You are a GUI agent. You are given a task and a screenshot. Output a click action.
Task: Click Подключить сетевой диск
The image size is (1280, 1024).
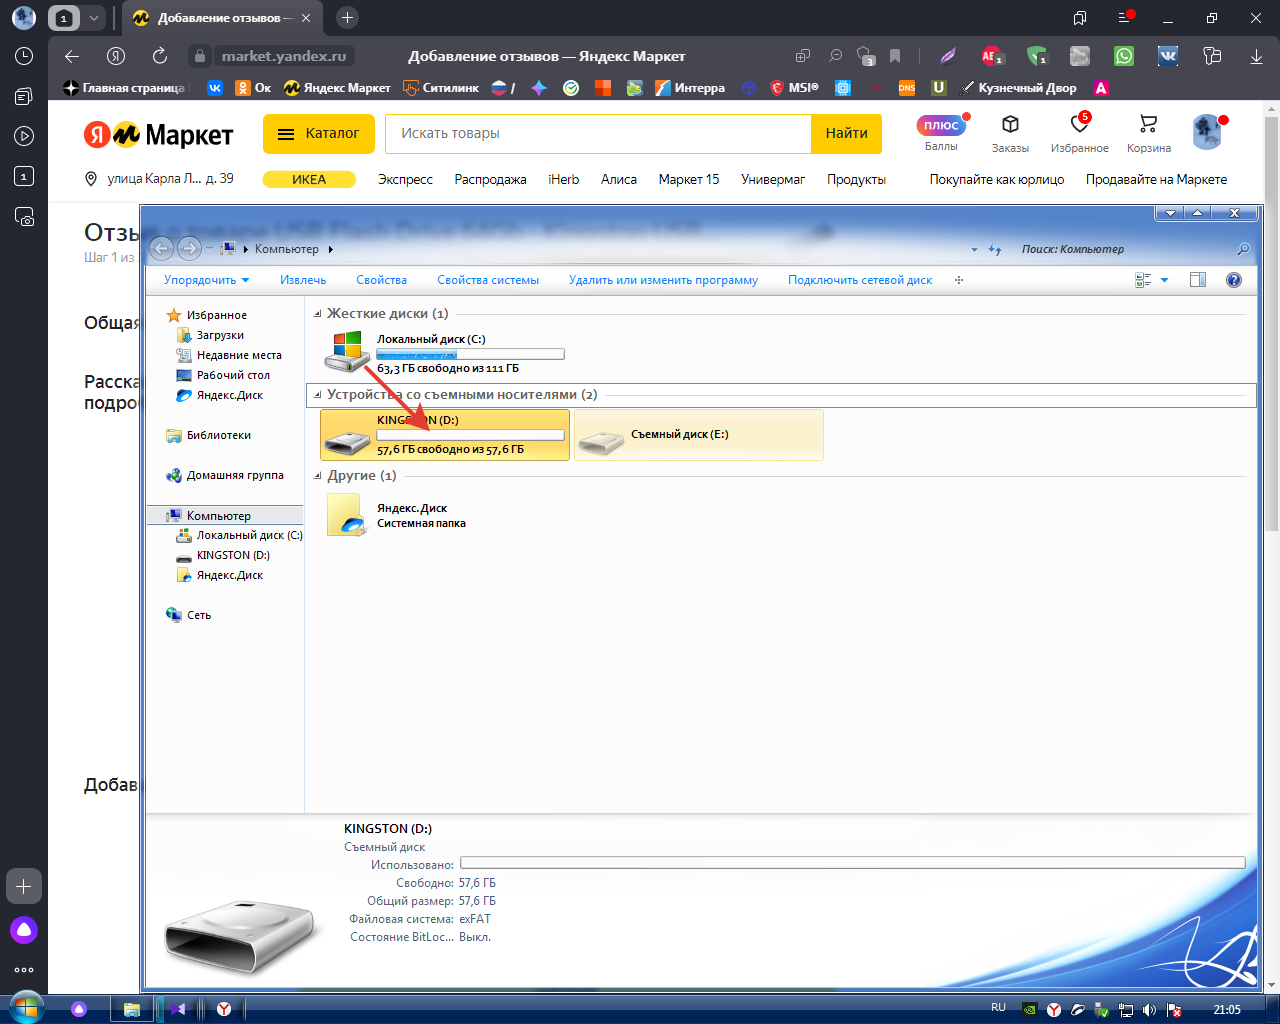[x=860, y=280]
